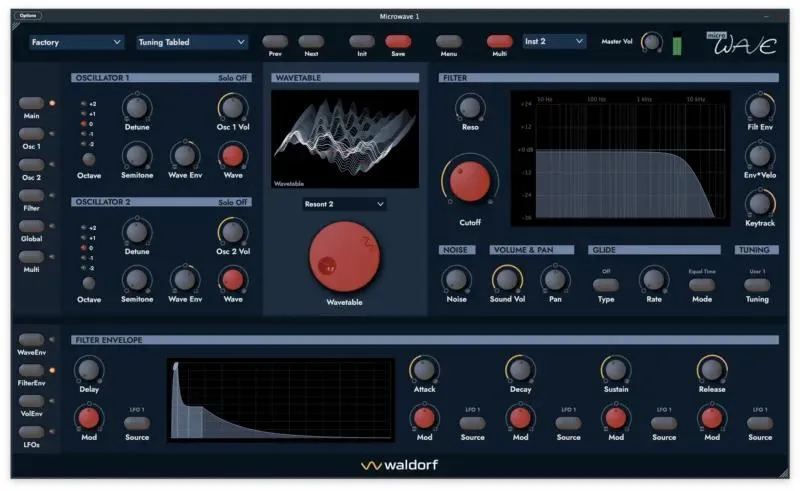The image size is (800, 491).
Task: Click the red Mod knob under Attack
Action: coord(424,418)
